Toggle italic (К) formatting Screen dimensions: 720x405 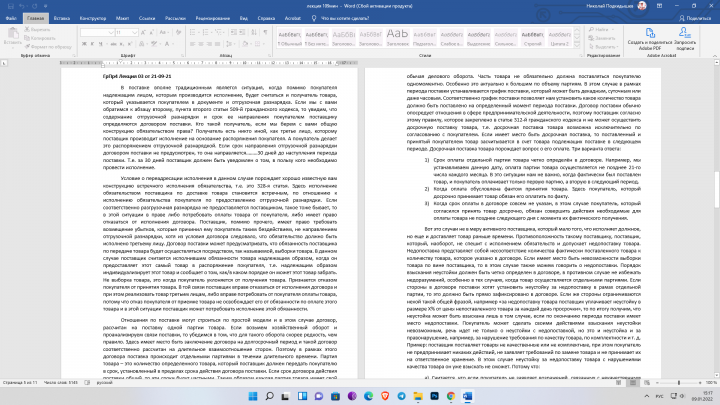click(92, 44)
